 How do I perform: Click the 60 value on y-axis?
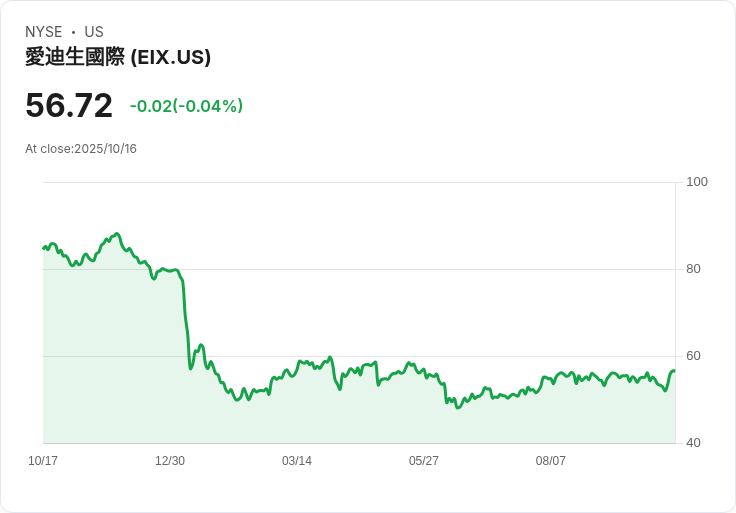click(x=693, y=356)
